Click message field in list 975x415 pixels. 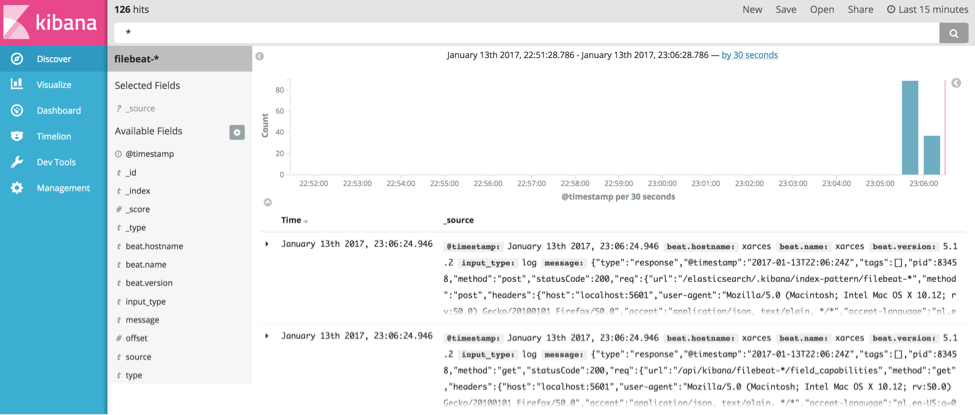pos(142,320)
